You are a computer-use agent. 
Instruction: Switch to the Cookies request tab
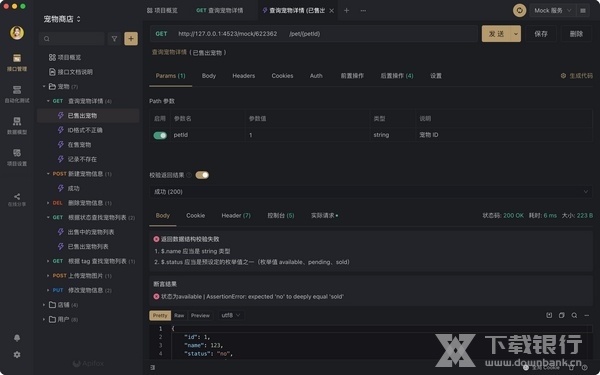[x=282, y=76]
